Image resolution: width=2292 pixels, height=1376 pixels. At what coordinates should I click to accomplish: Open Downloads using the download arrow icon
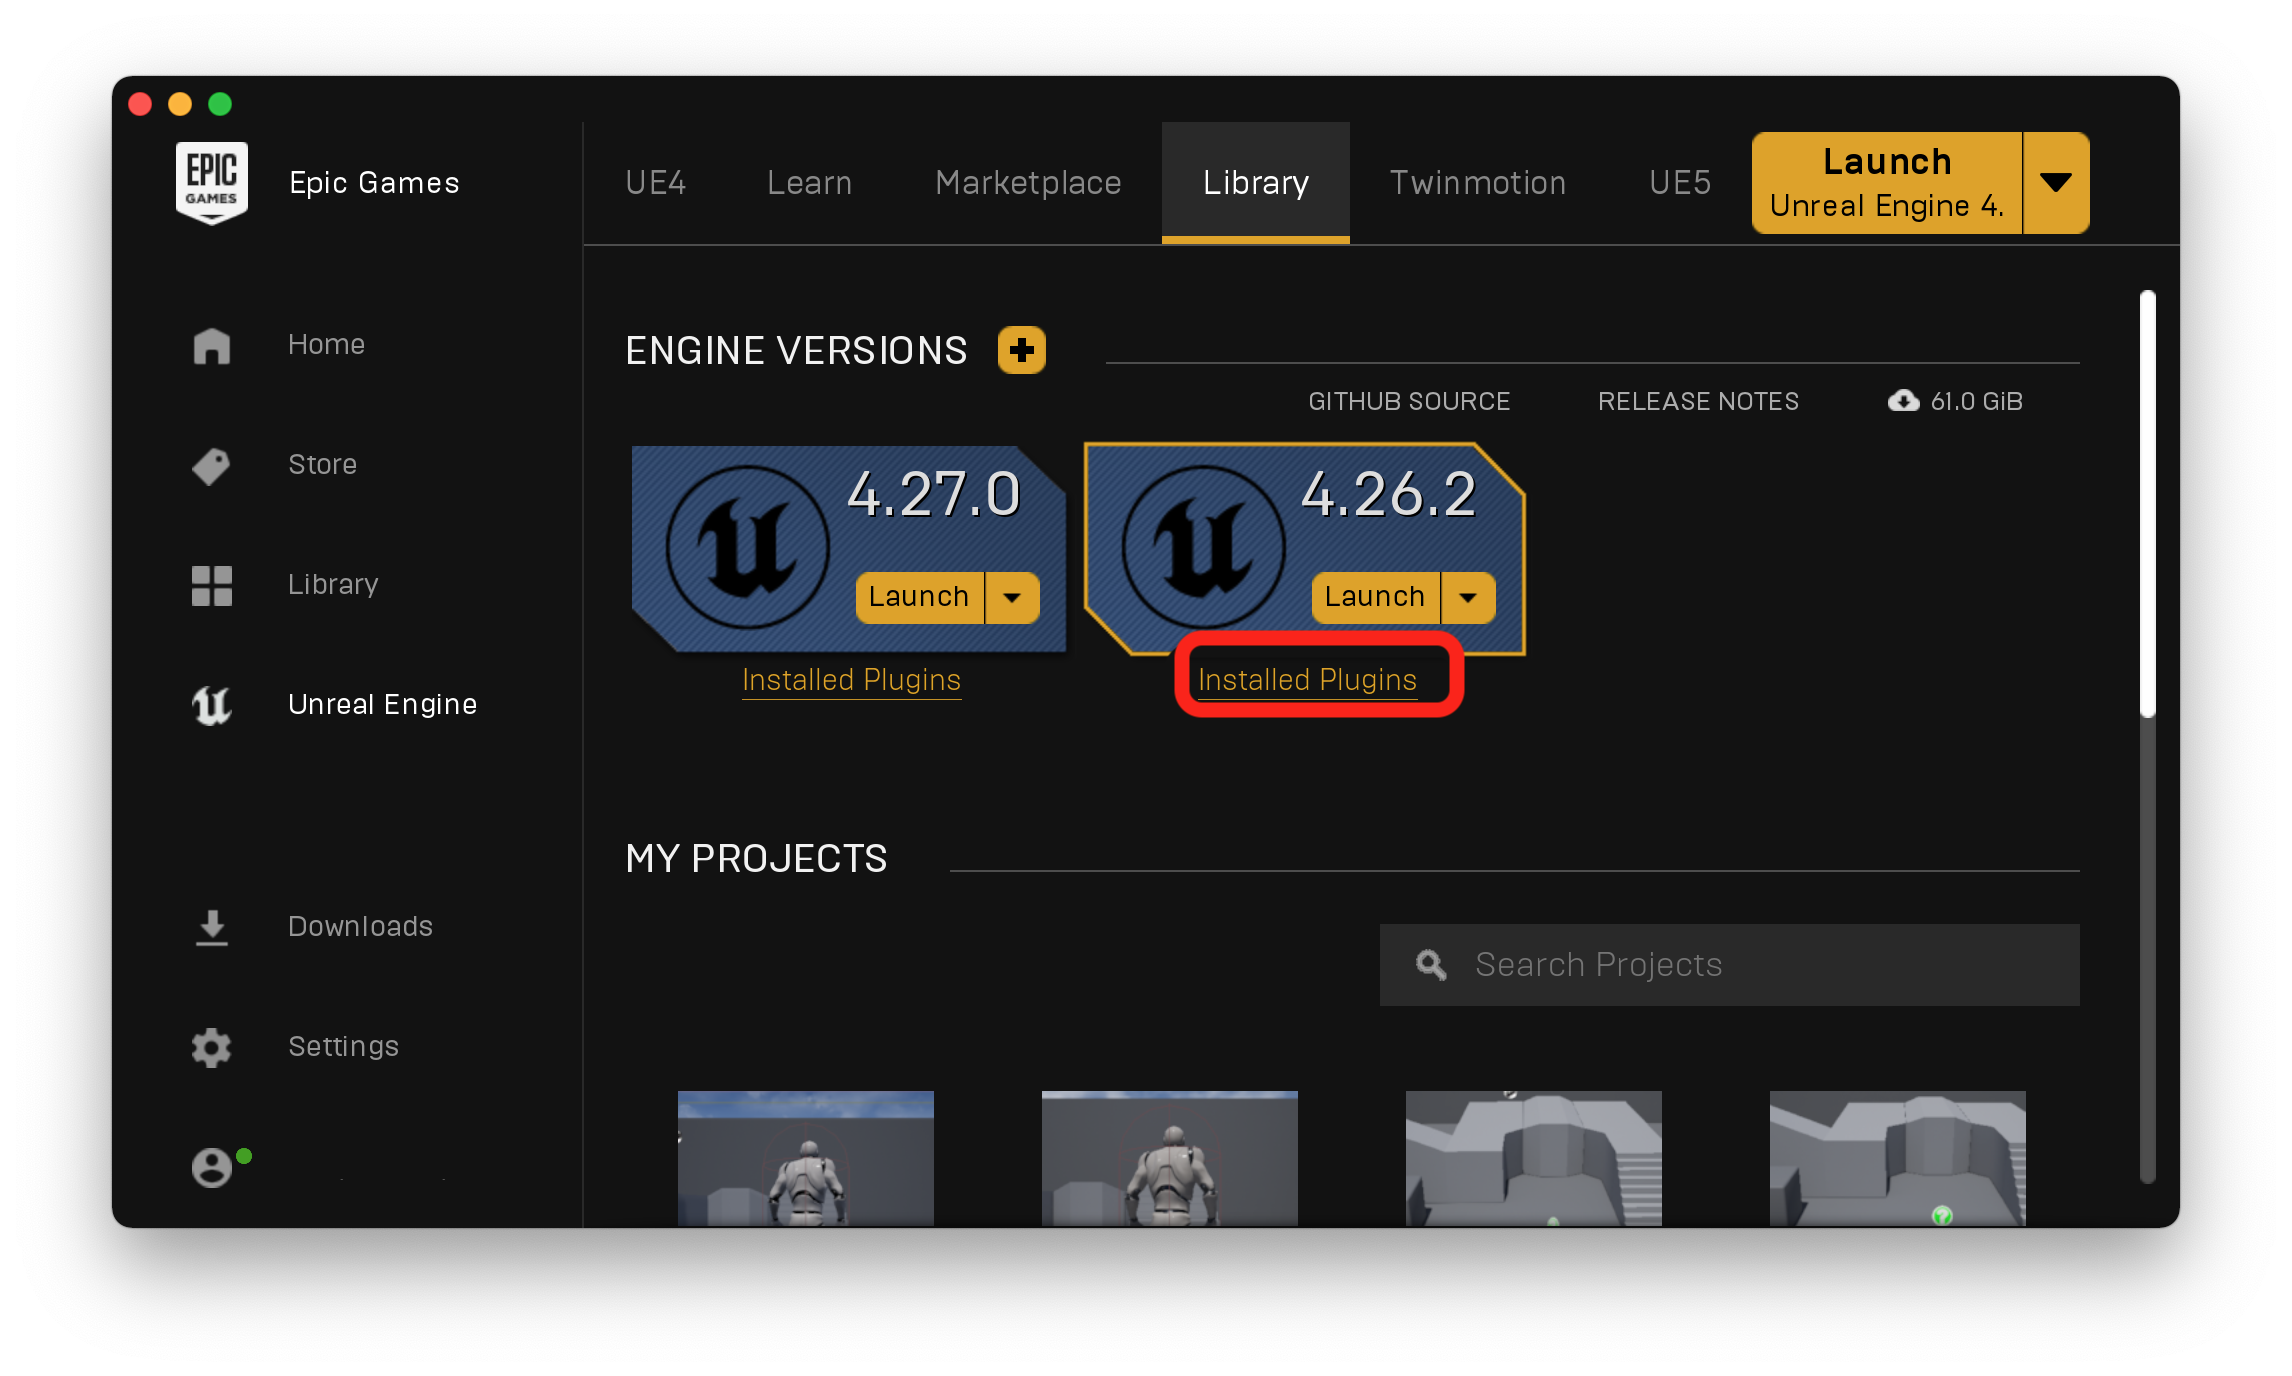click(211, 927)
